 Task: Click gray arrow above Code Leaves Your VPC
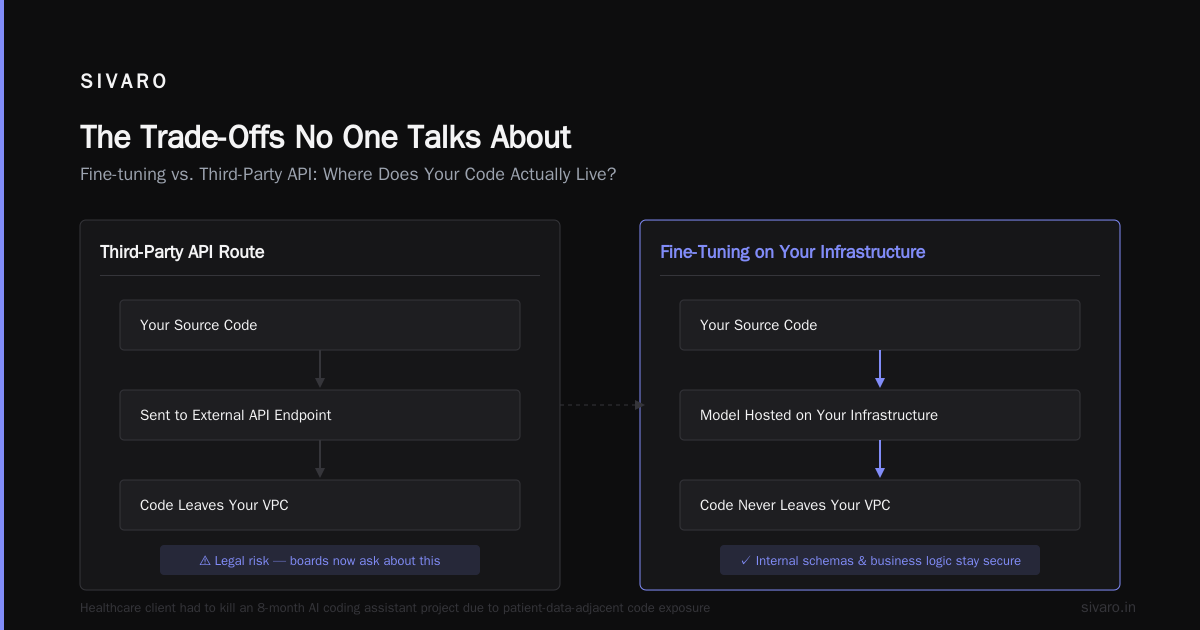320,459
